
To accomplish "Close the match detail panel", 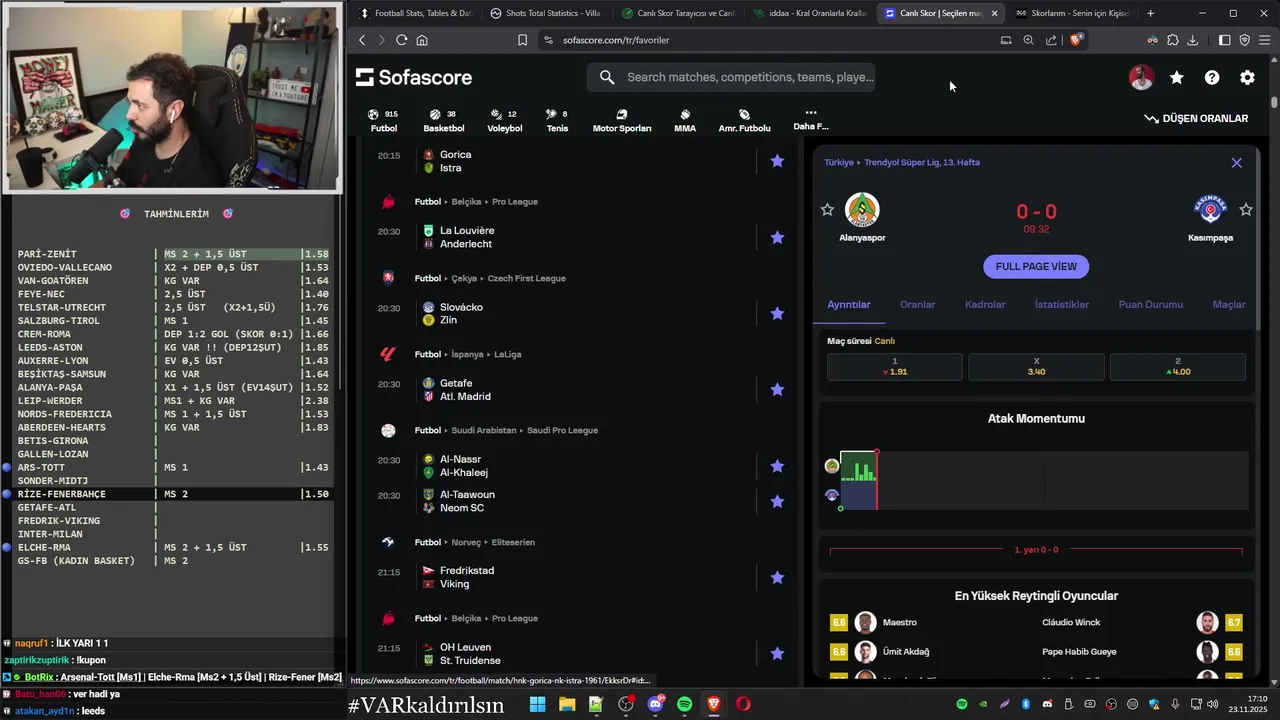I will click(1236, 162).
